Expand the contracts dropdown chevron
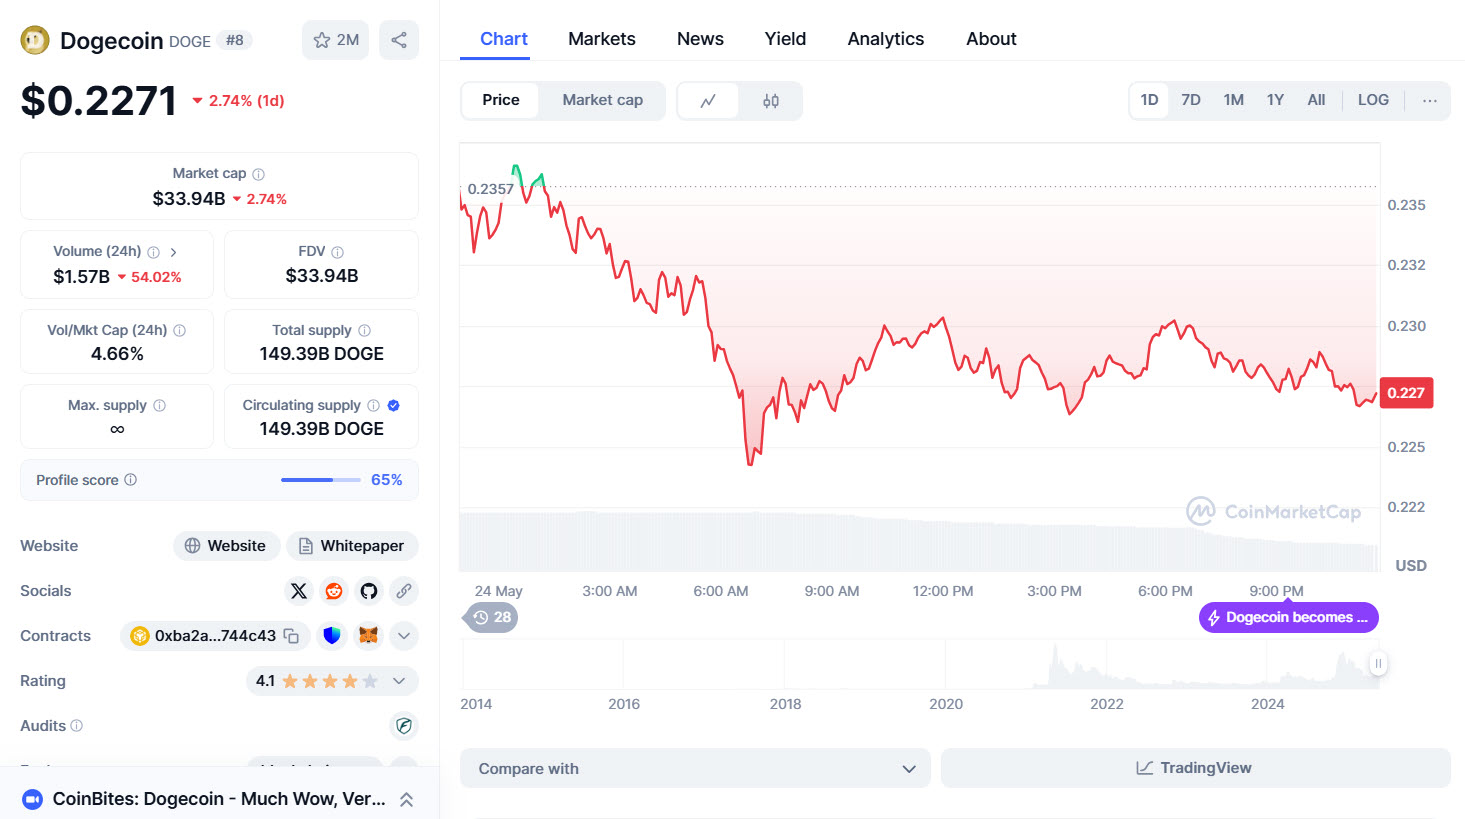This screenshot has width=1465, height=819. (404, 636)
